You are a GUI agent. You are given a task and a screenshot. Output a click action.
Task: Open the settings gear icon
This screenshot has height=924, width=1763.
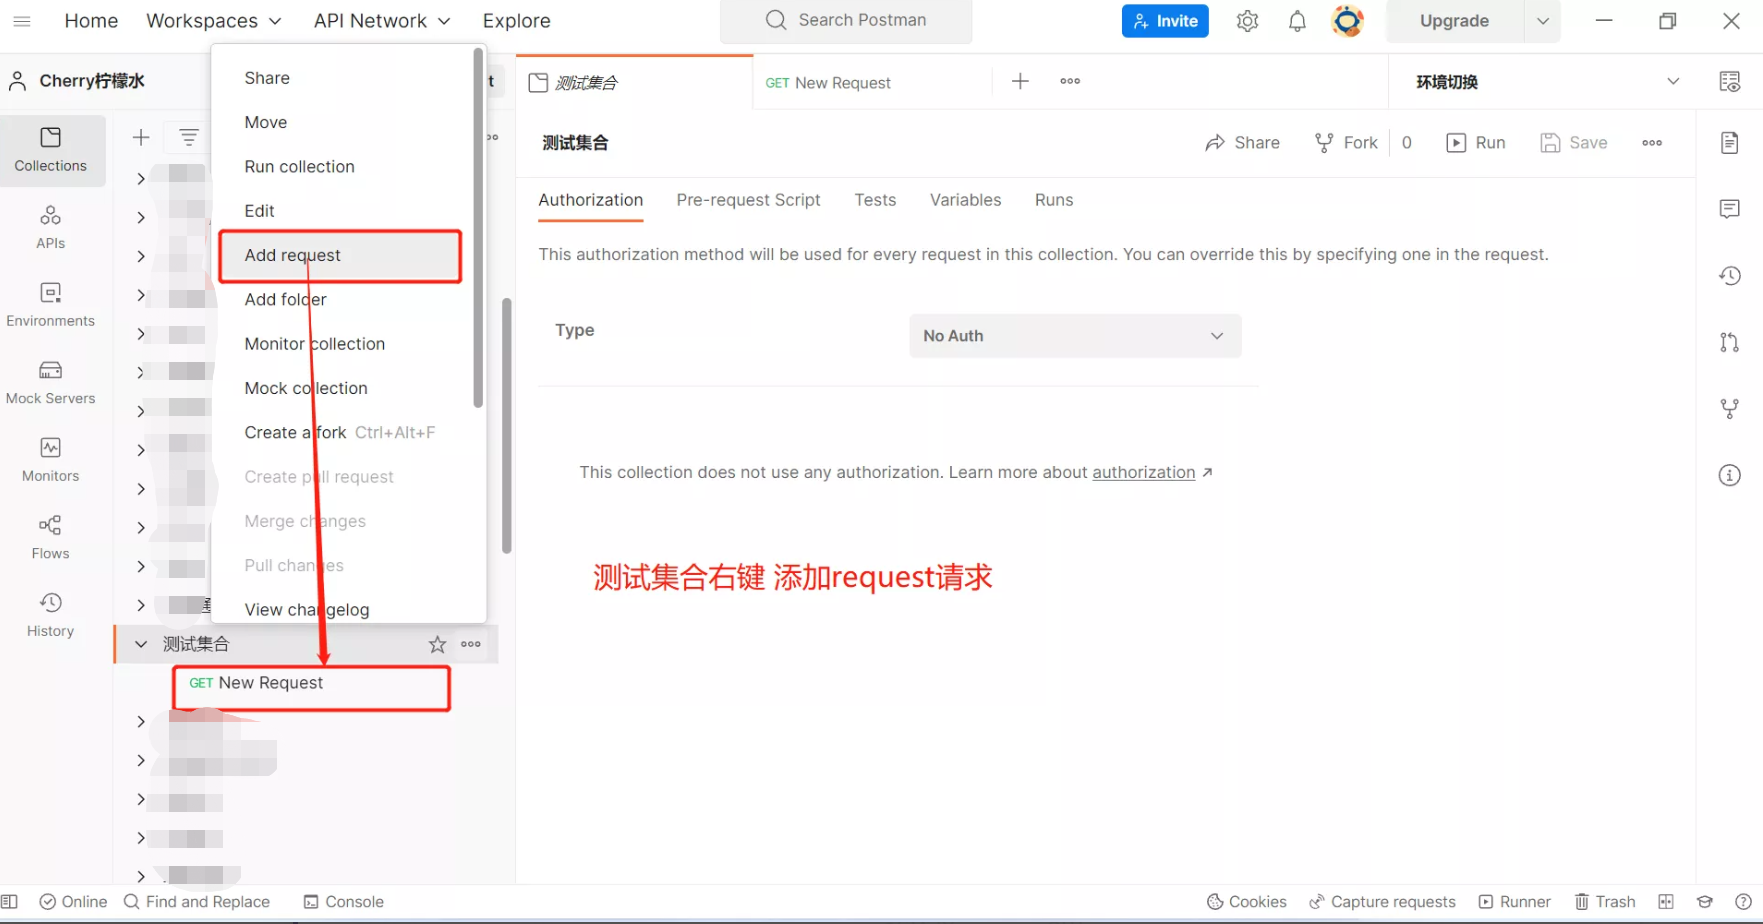[1247, 21]
